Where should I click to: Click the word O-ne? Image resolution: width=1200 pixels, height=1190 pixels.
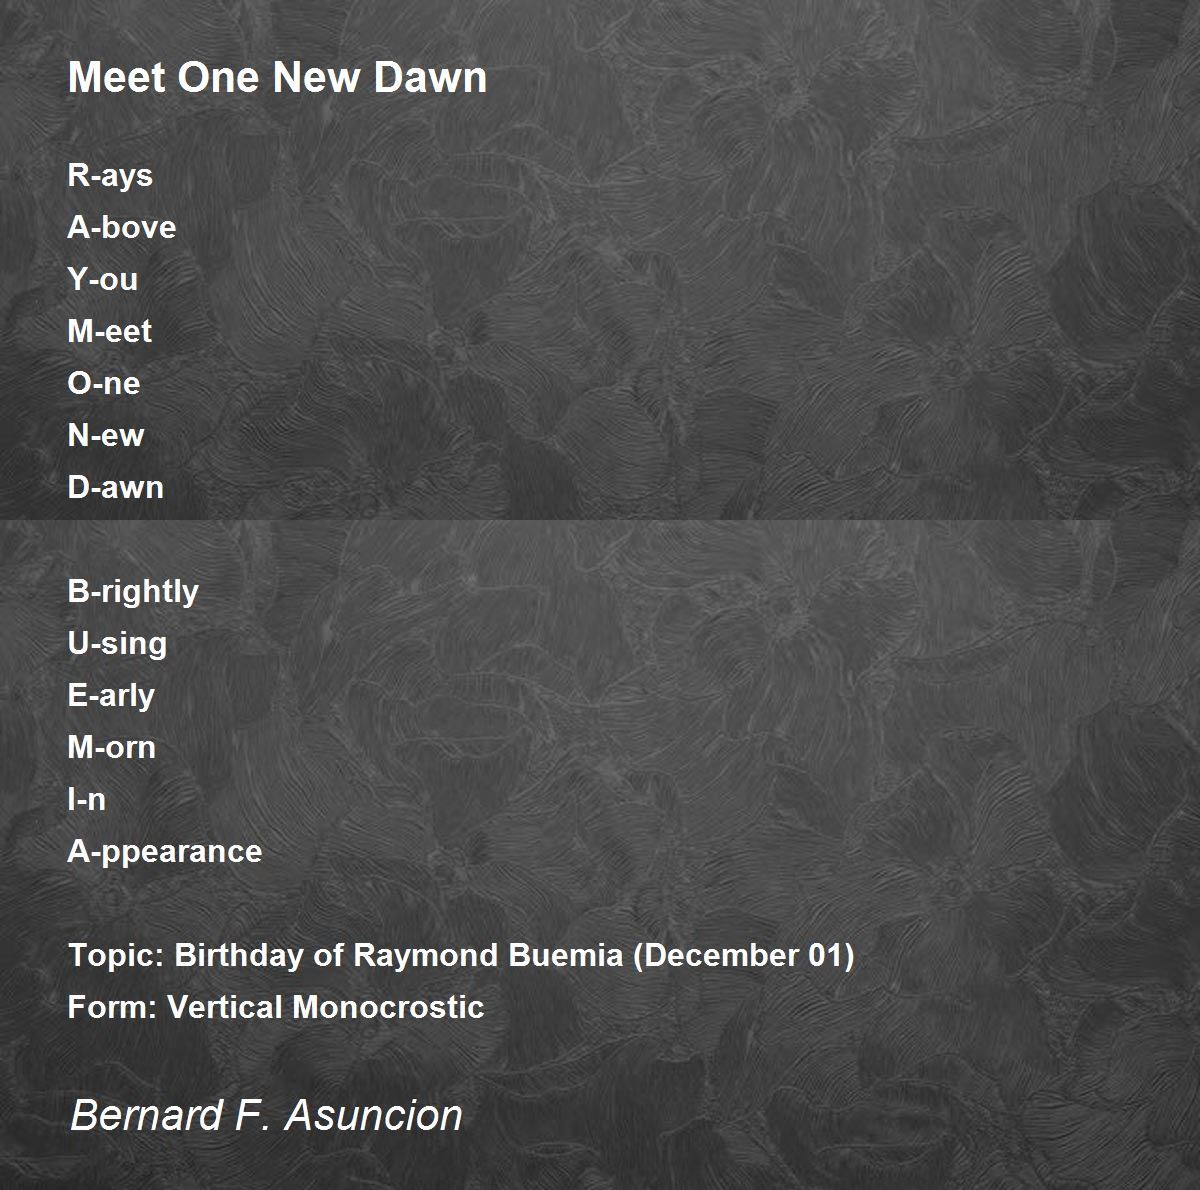(x=104, y=384)
